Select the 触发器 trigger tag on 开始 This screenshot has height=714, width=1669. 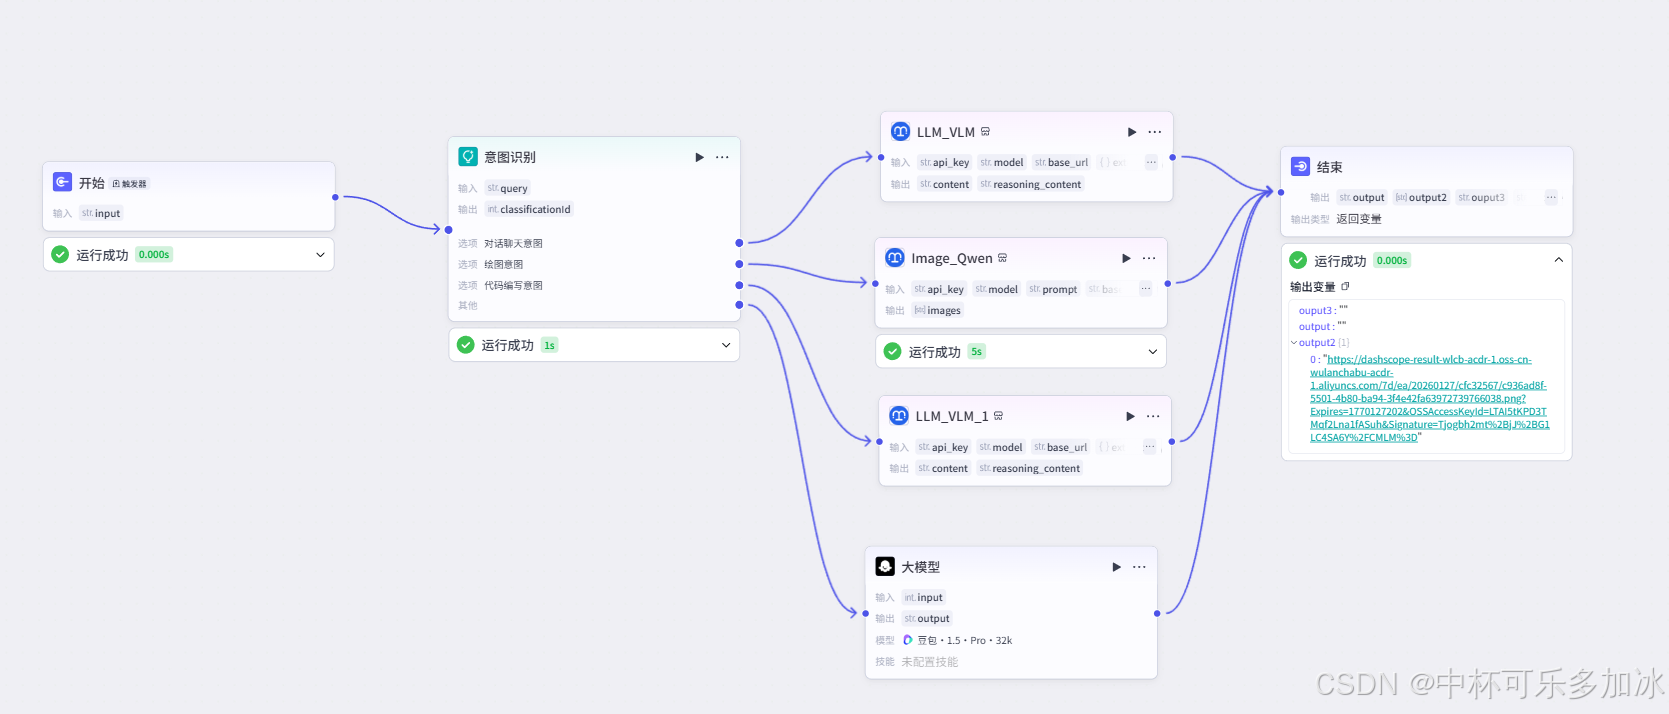click(x=129, y=184)
